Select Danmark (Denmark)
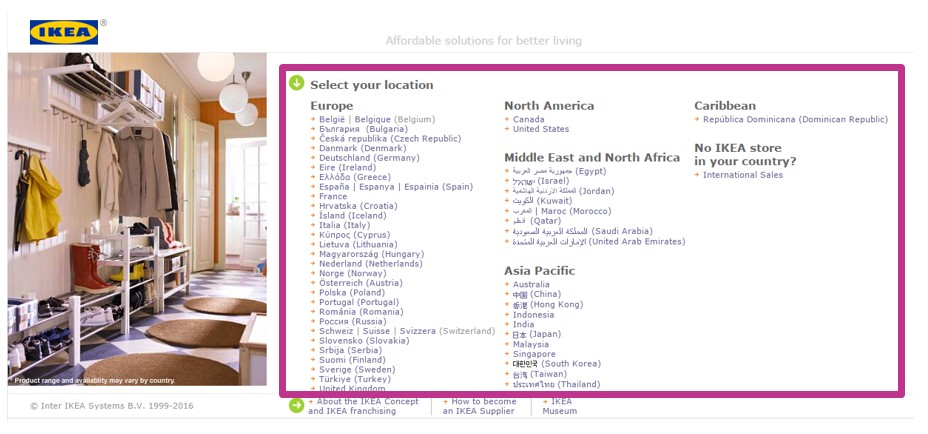The image size is (928, 434). tap(363, 148)
